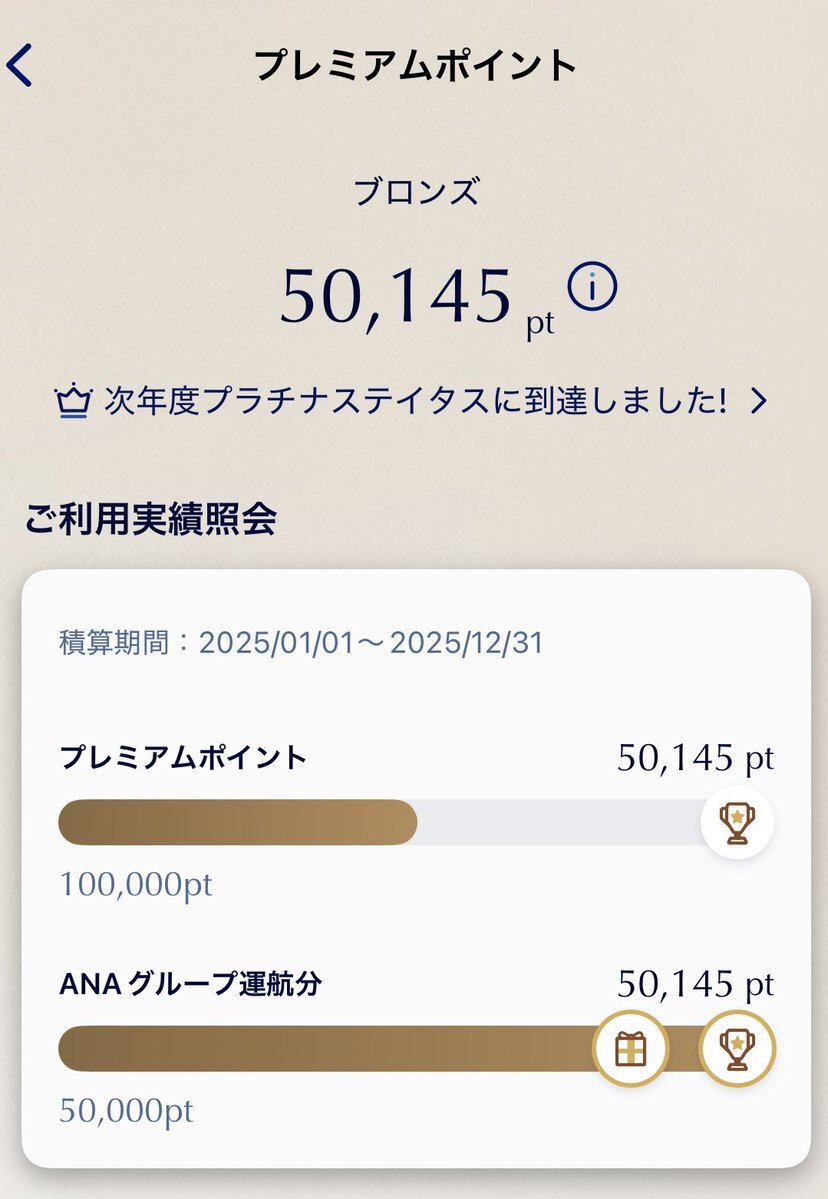Click the ANAグループ運航分 progress bar fill

(320, 1049)
